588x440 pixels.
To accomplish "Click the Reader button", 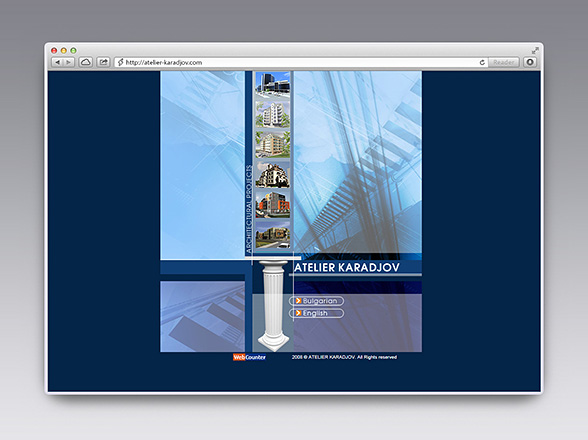I will coord(504,62).
